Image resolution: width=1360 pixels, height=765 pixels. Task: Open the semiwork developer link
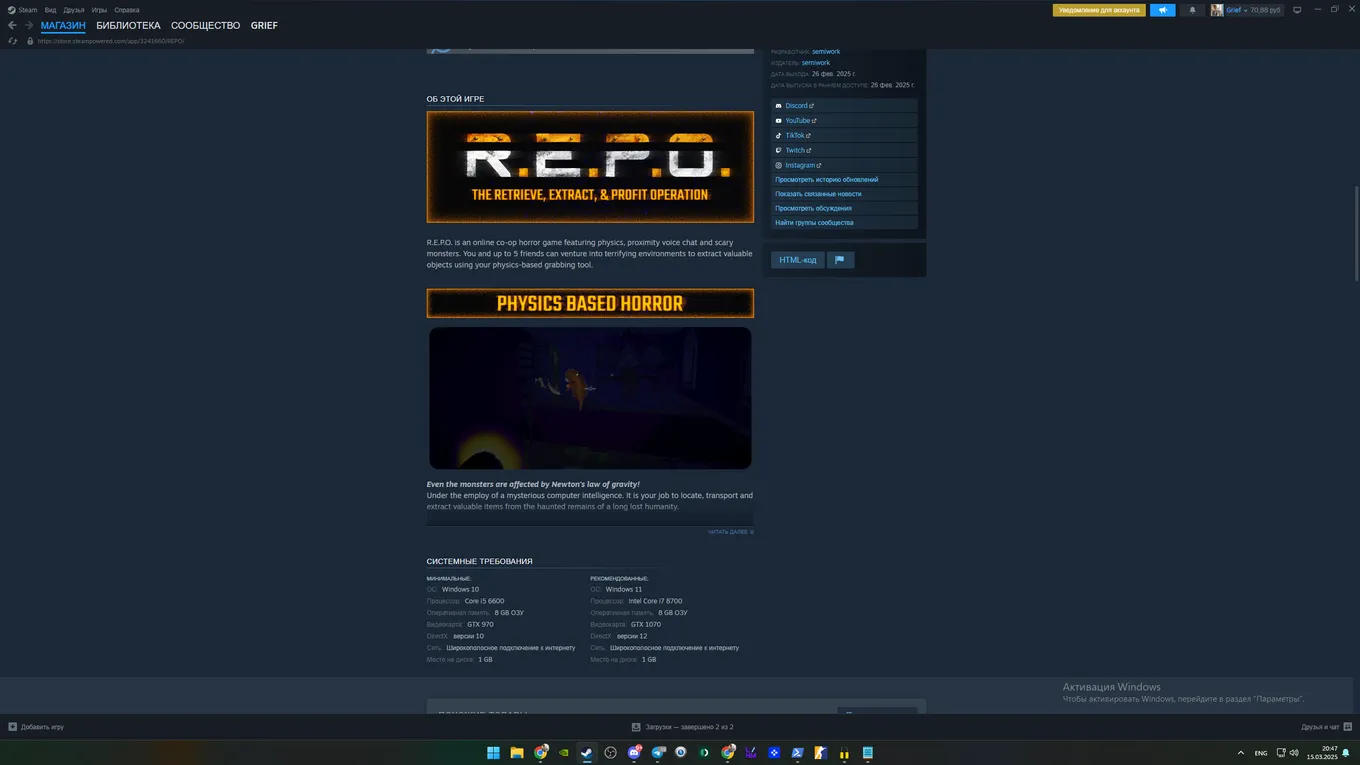pos(826,52)
